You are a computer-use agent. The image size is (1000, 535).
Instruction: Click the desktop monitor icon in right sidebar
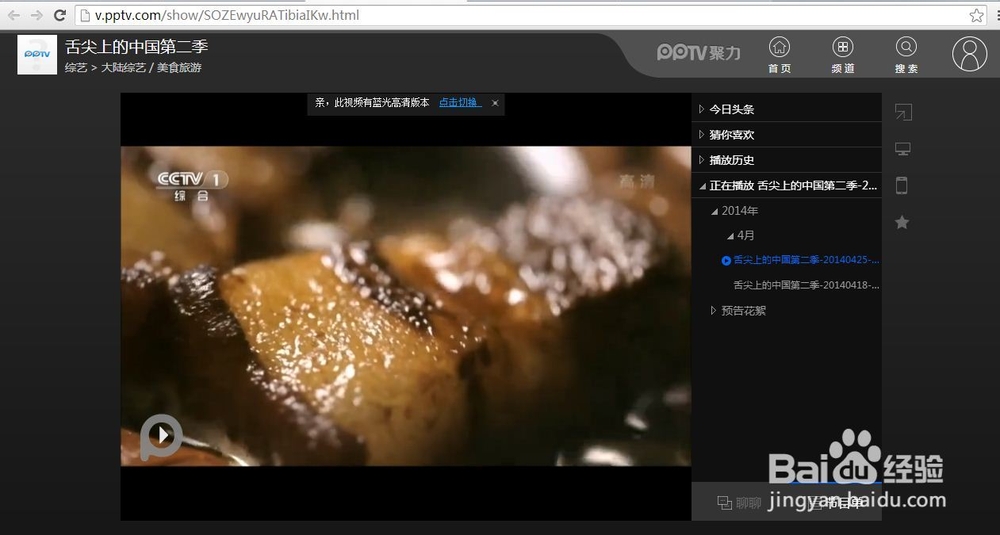902,149
